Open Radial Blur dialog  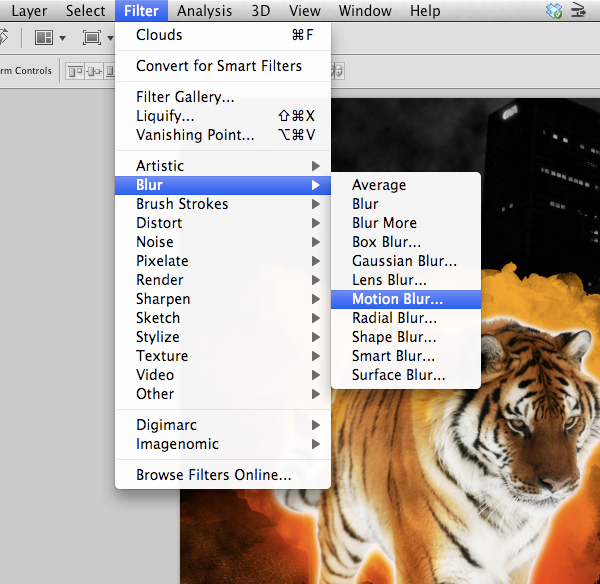coord(406,318)
